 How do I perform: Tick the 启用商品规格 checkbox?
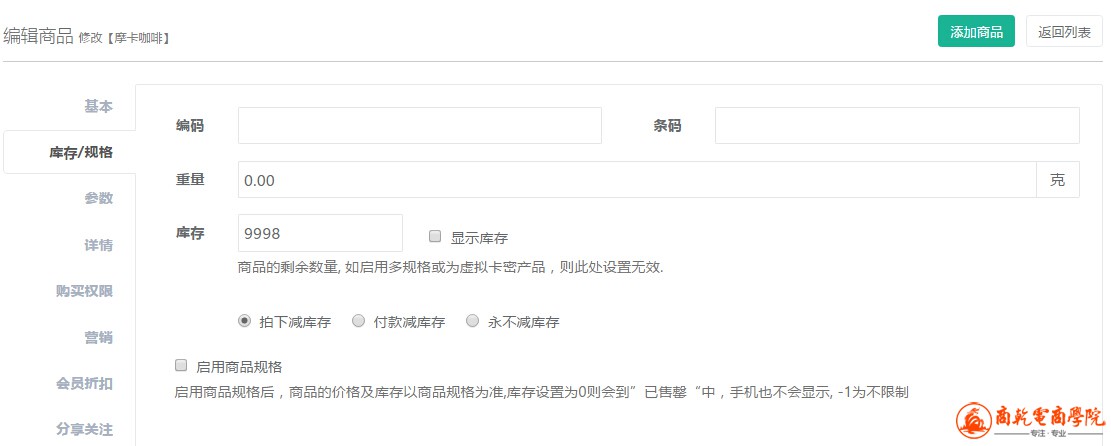pos(181,366)
